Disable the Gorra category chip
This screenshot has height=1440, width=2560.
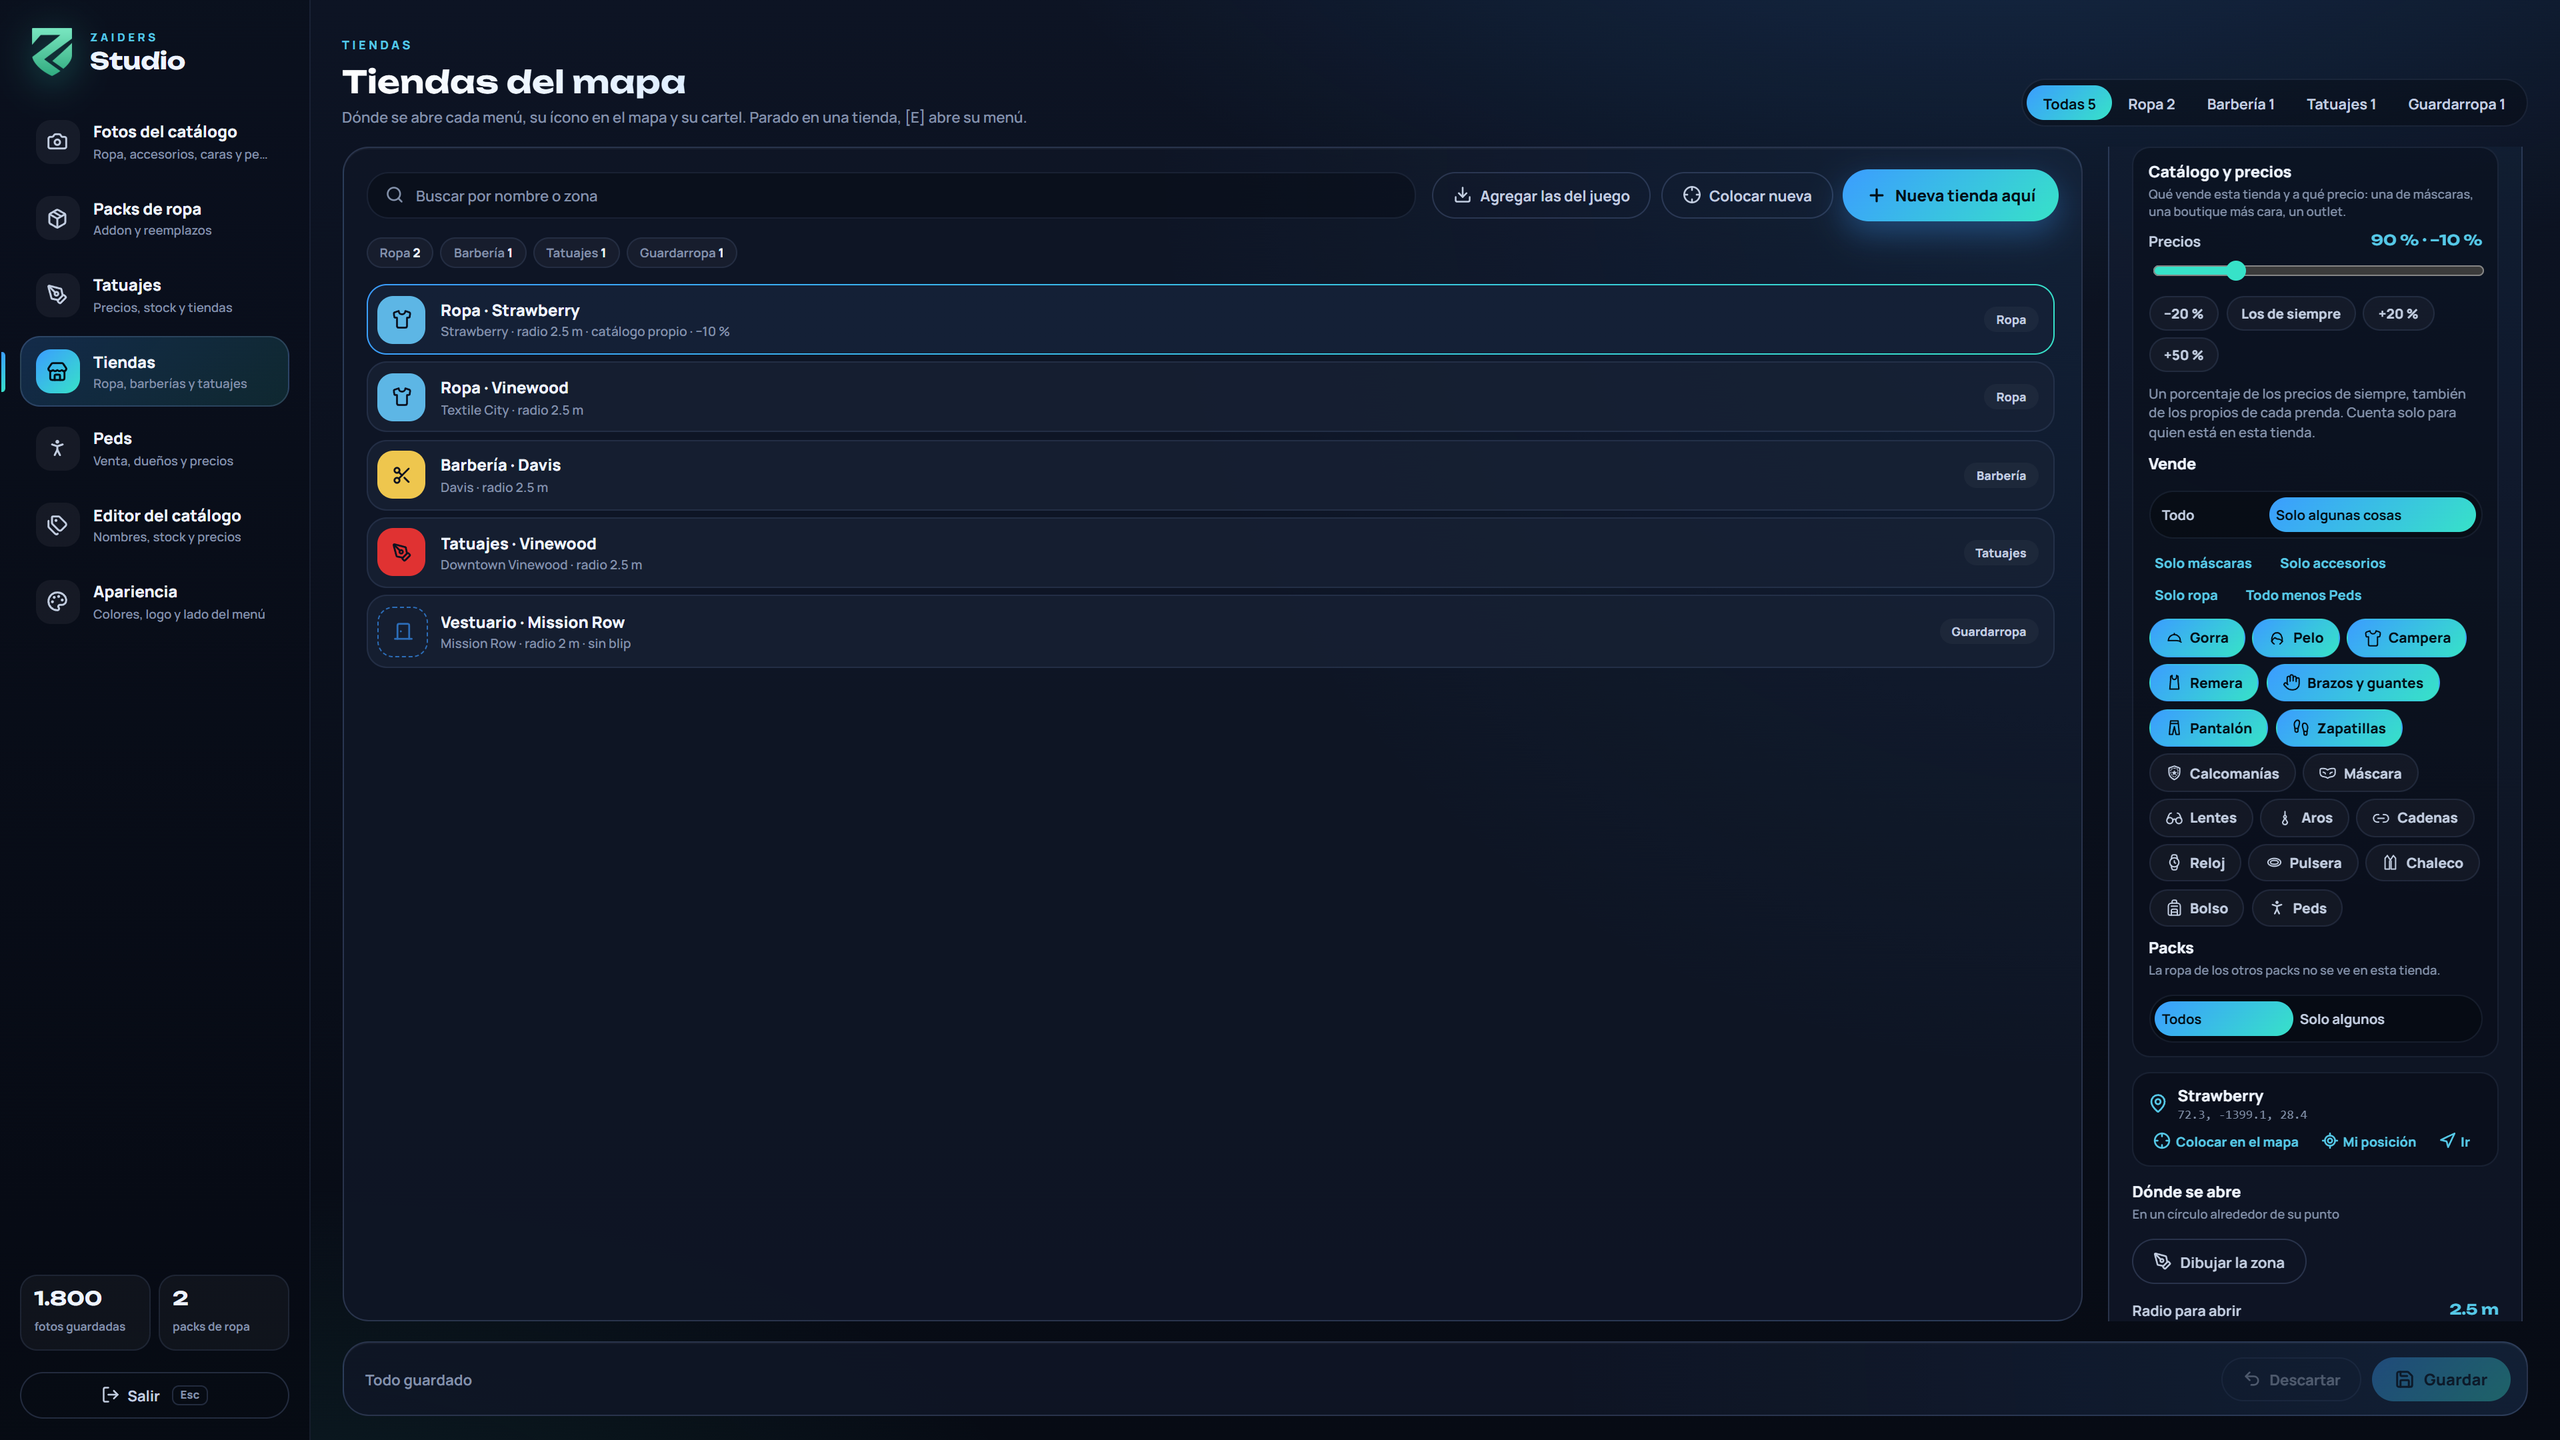pyautogui.click(x=2196, y=638)
